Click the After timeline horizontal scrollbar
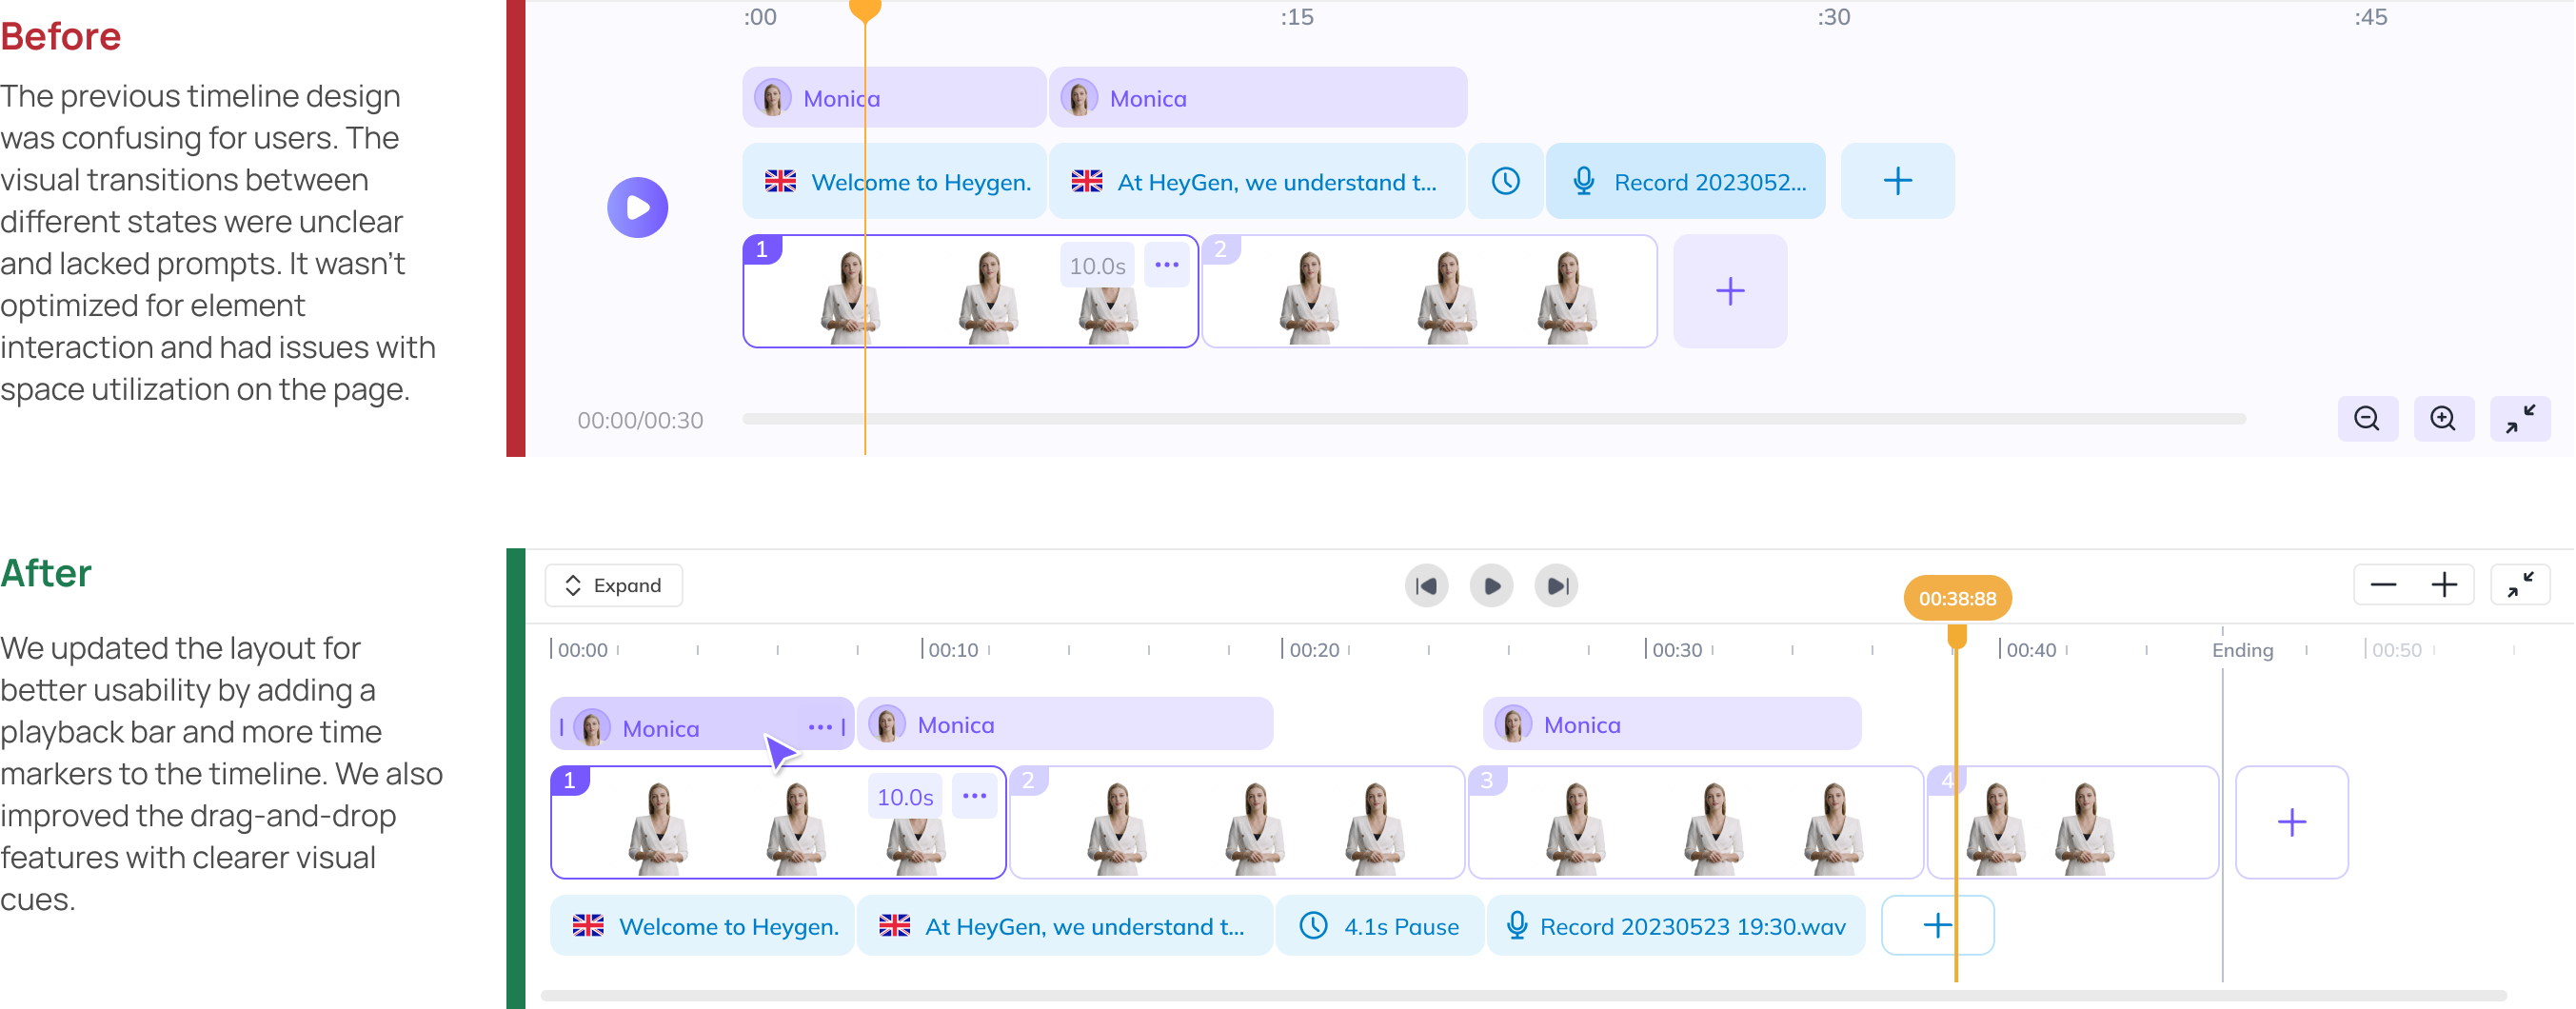The height and width of the screenshot is (1009, 2576). (x=1523, y=995)
